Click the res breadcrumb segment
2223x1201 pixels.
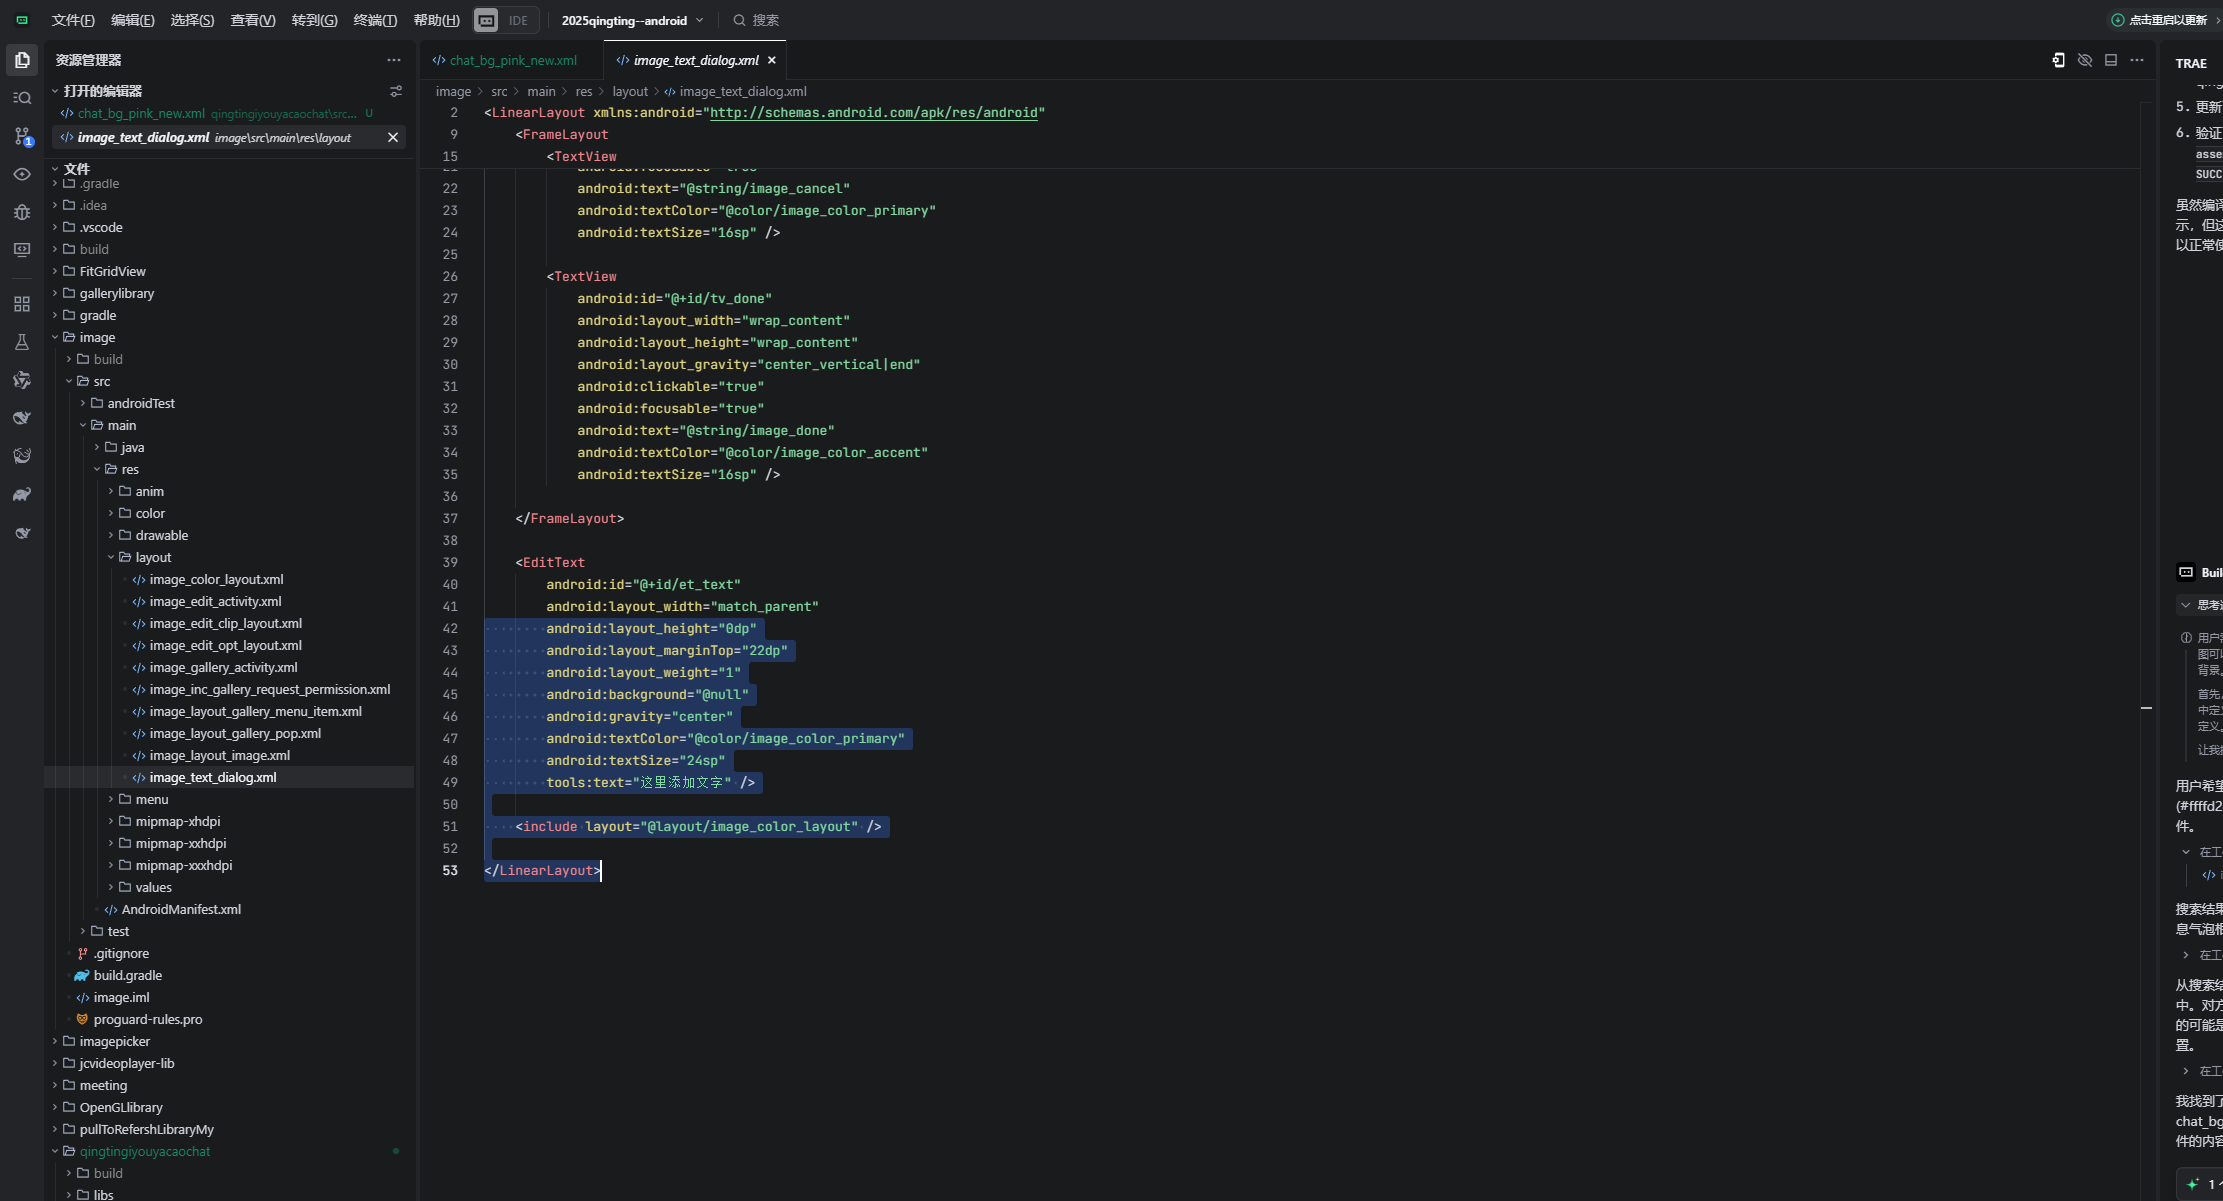click(584, 91)
